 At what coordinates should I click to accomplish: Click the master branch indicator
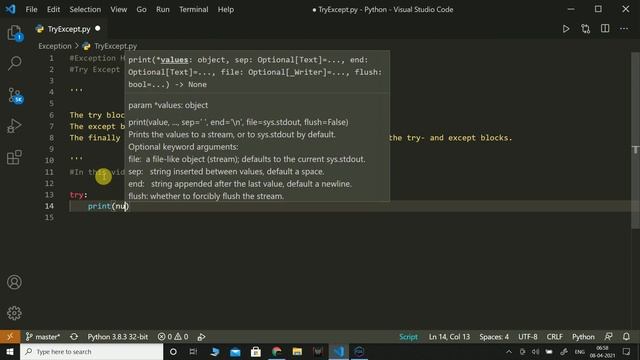coord(42,337)
